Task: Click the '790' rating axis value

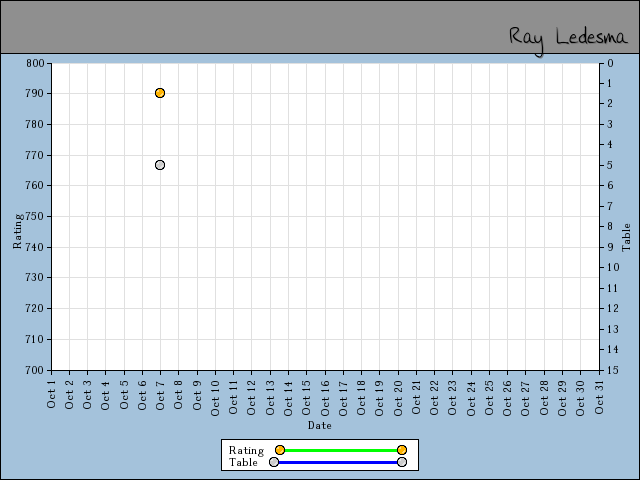Action: 35,93
